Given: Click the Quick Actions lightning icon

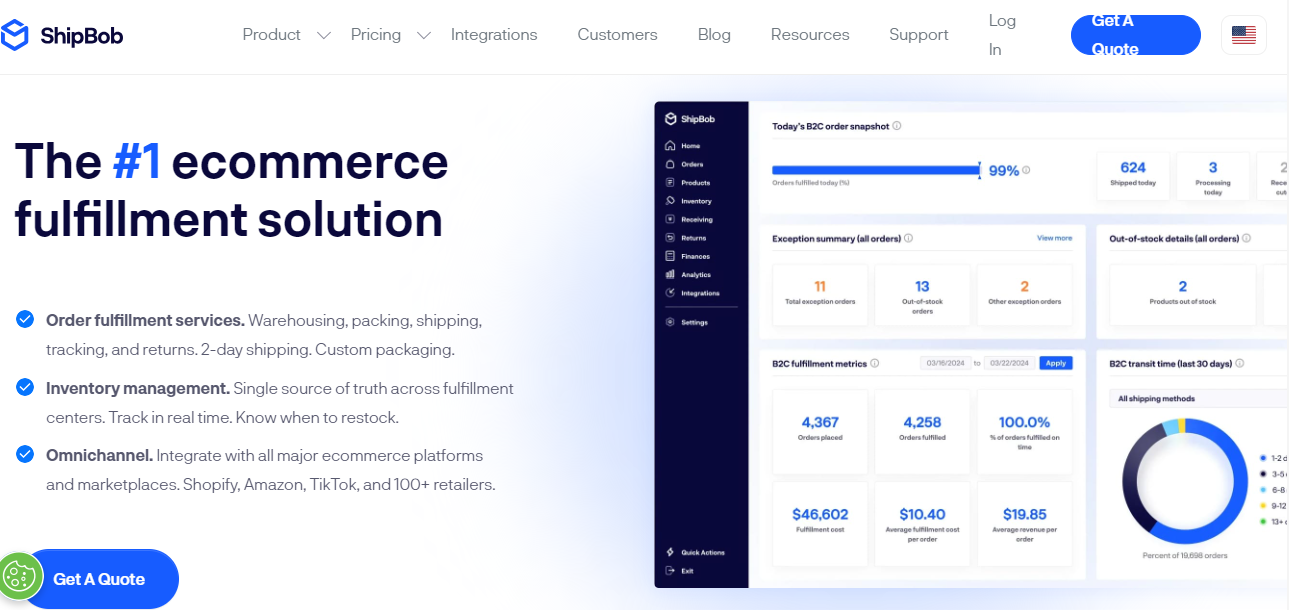Looking at the screenshot, I should pos(670,552).
